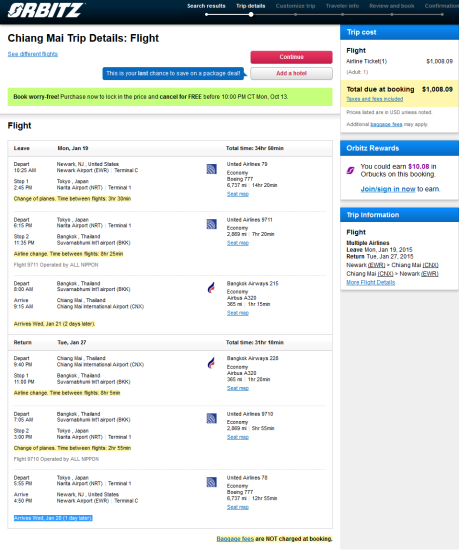Open More Flight Details link
459x550 pixels.
pyautogui.click(x=371, y=282)
